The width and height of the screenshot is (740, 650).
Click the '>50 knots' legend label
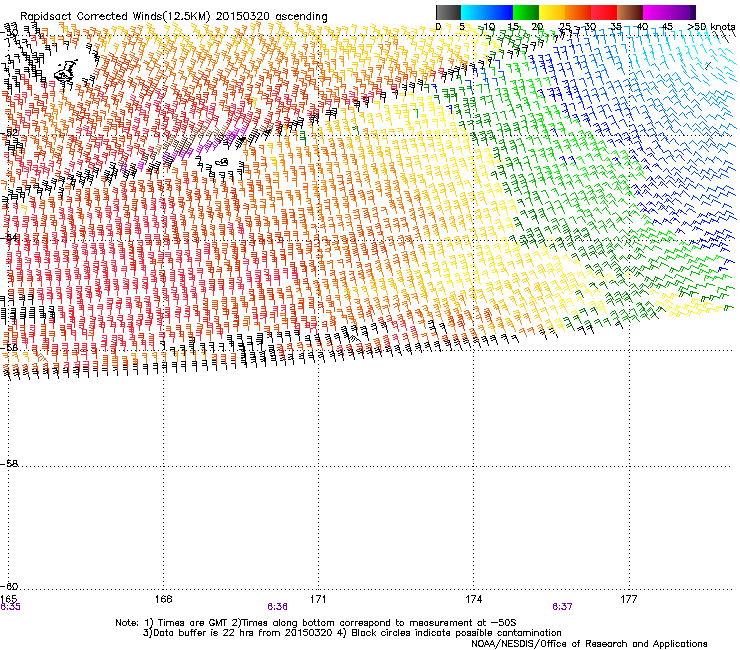[712, 27]
